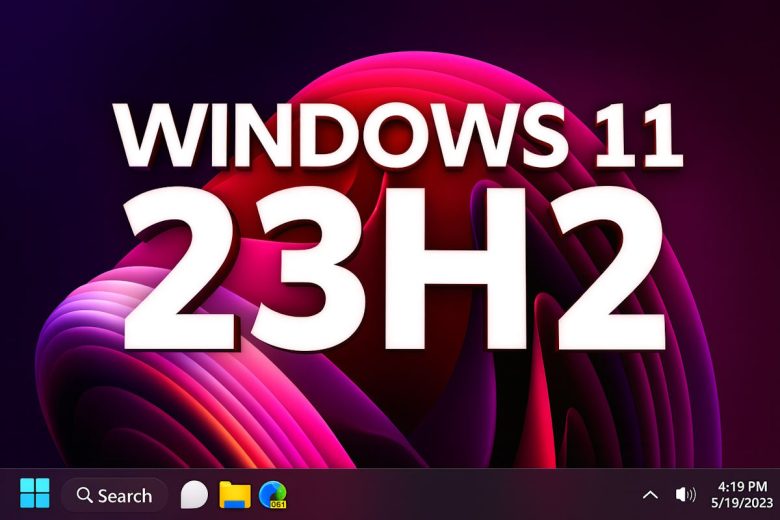Click the volume speaker icon

tap(685, 494)
